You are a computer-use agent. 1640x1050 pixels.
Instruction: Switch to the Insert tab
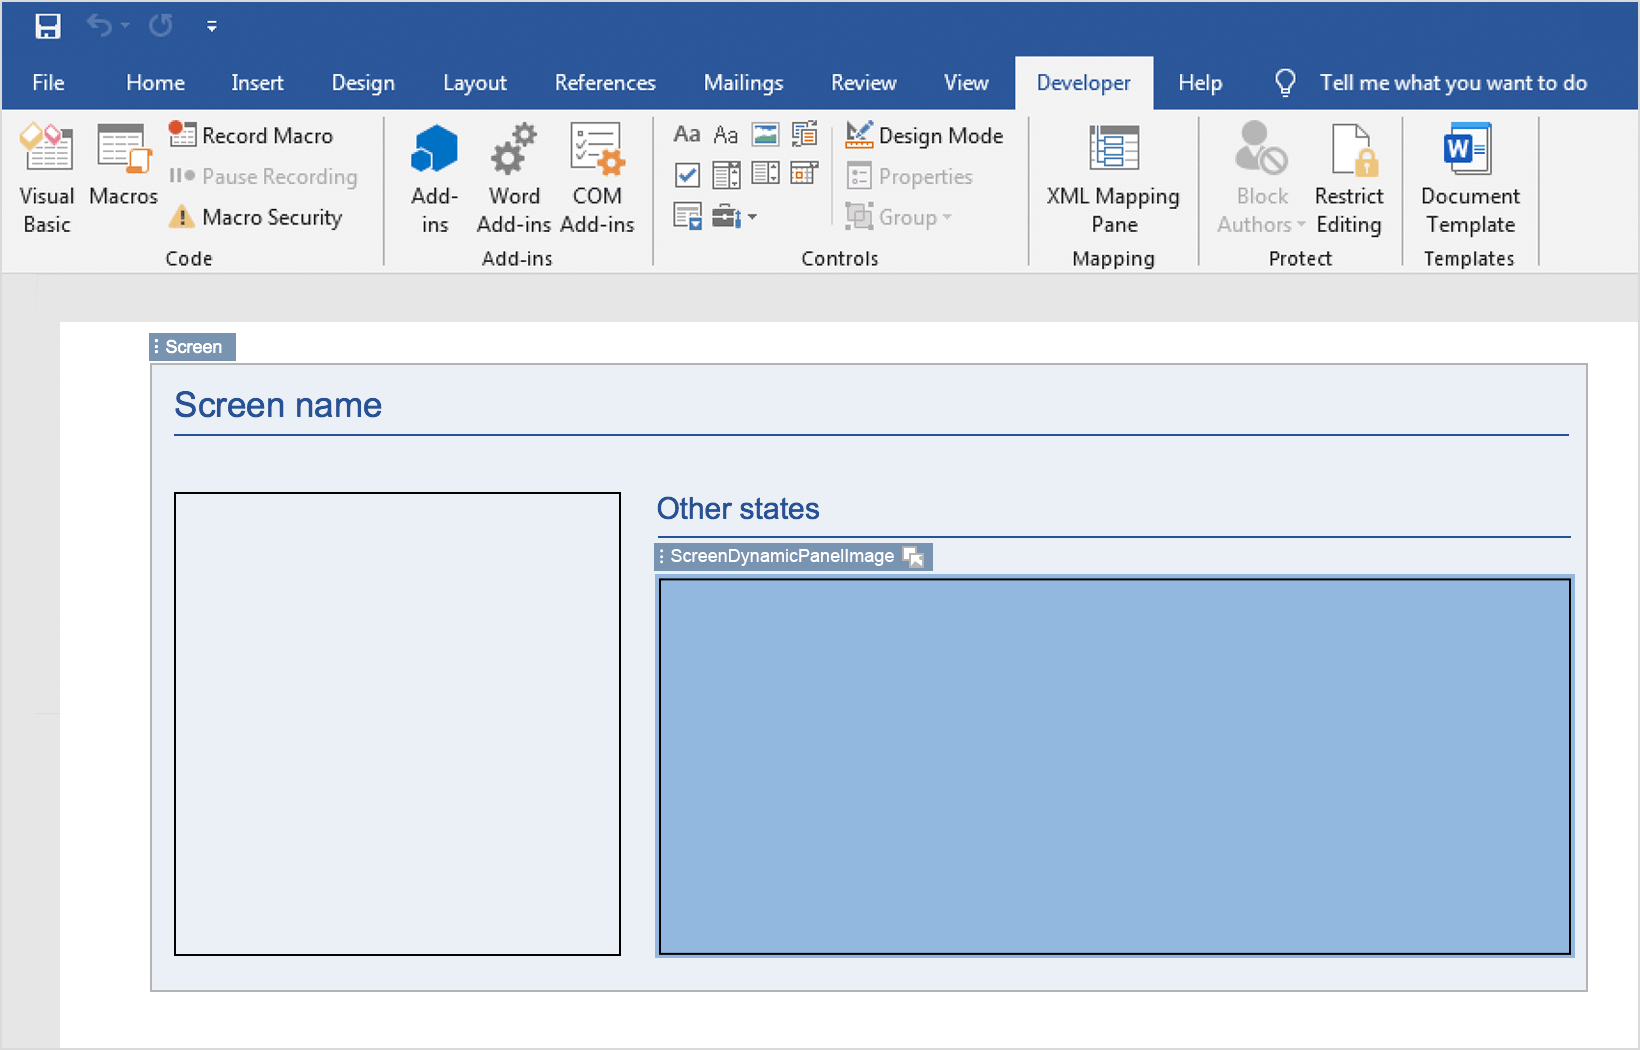257,83
